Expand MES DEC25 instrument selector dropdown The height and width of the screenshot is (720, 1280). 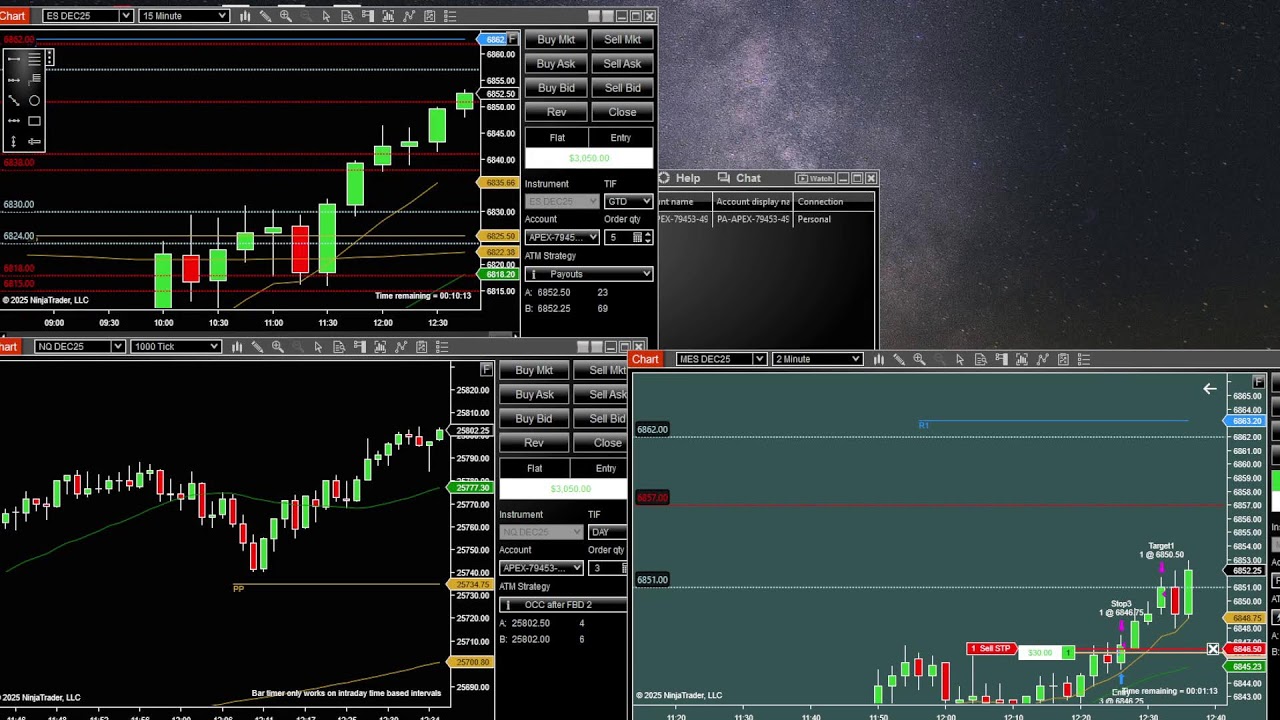click(x=759, y=359)
